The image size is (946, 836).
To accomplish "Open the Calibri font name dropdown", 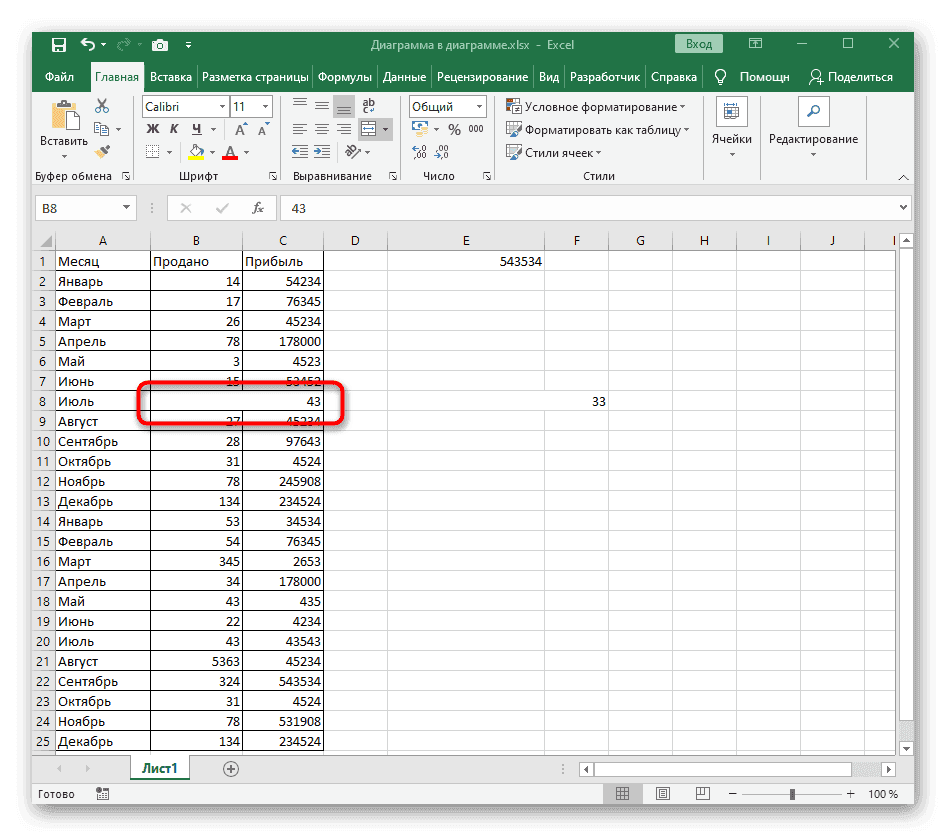I will [x=220, y=107].
